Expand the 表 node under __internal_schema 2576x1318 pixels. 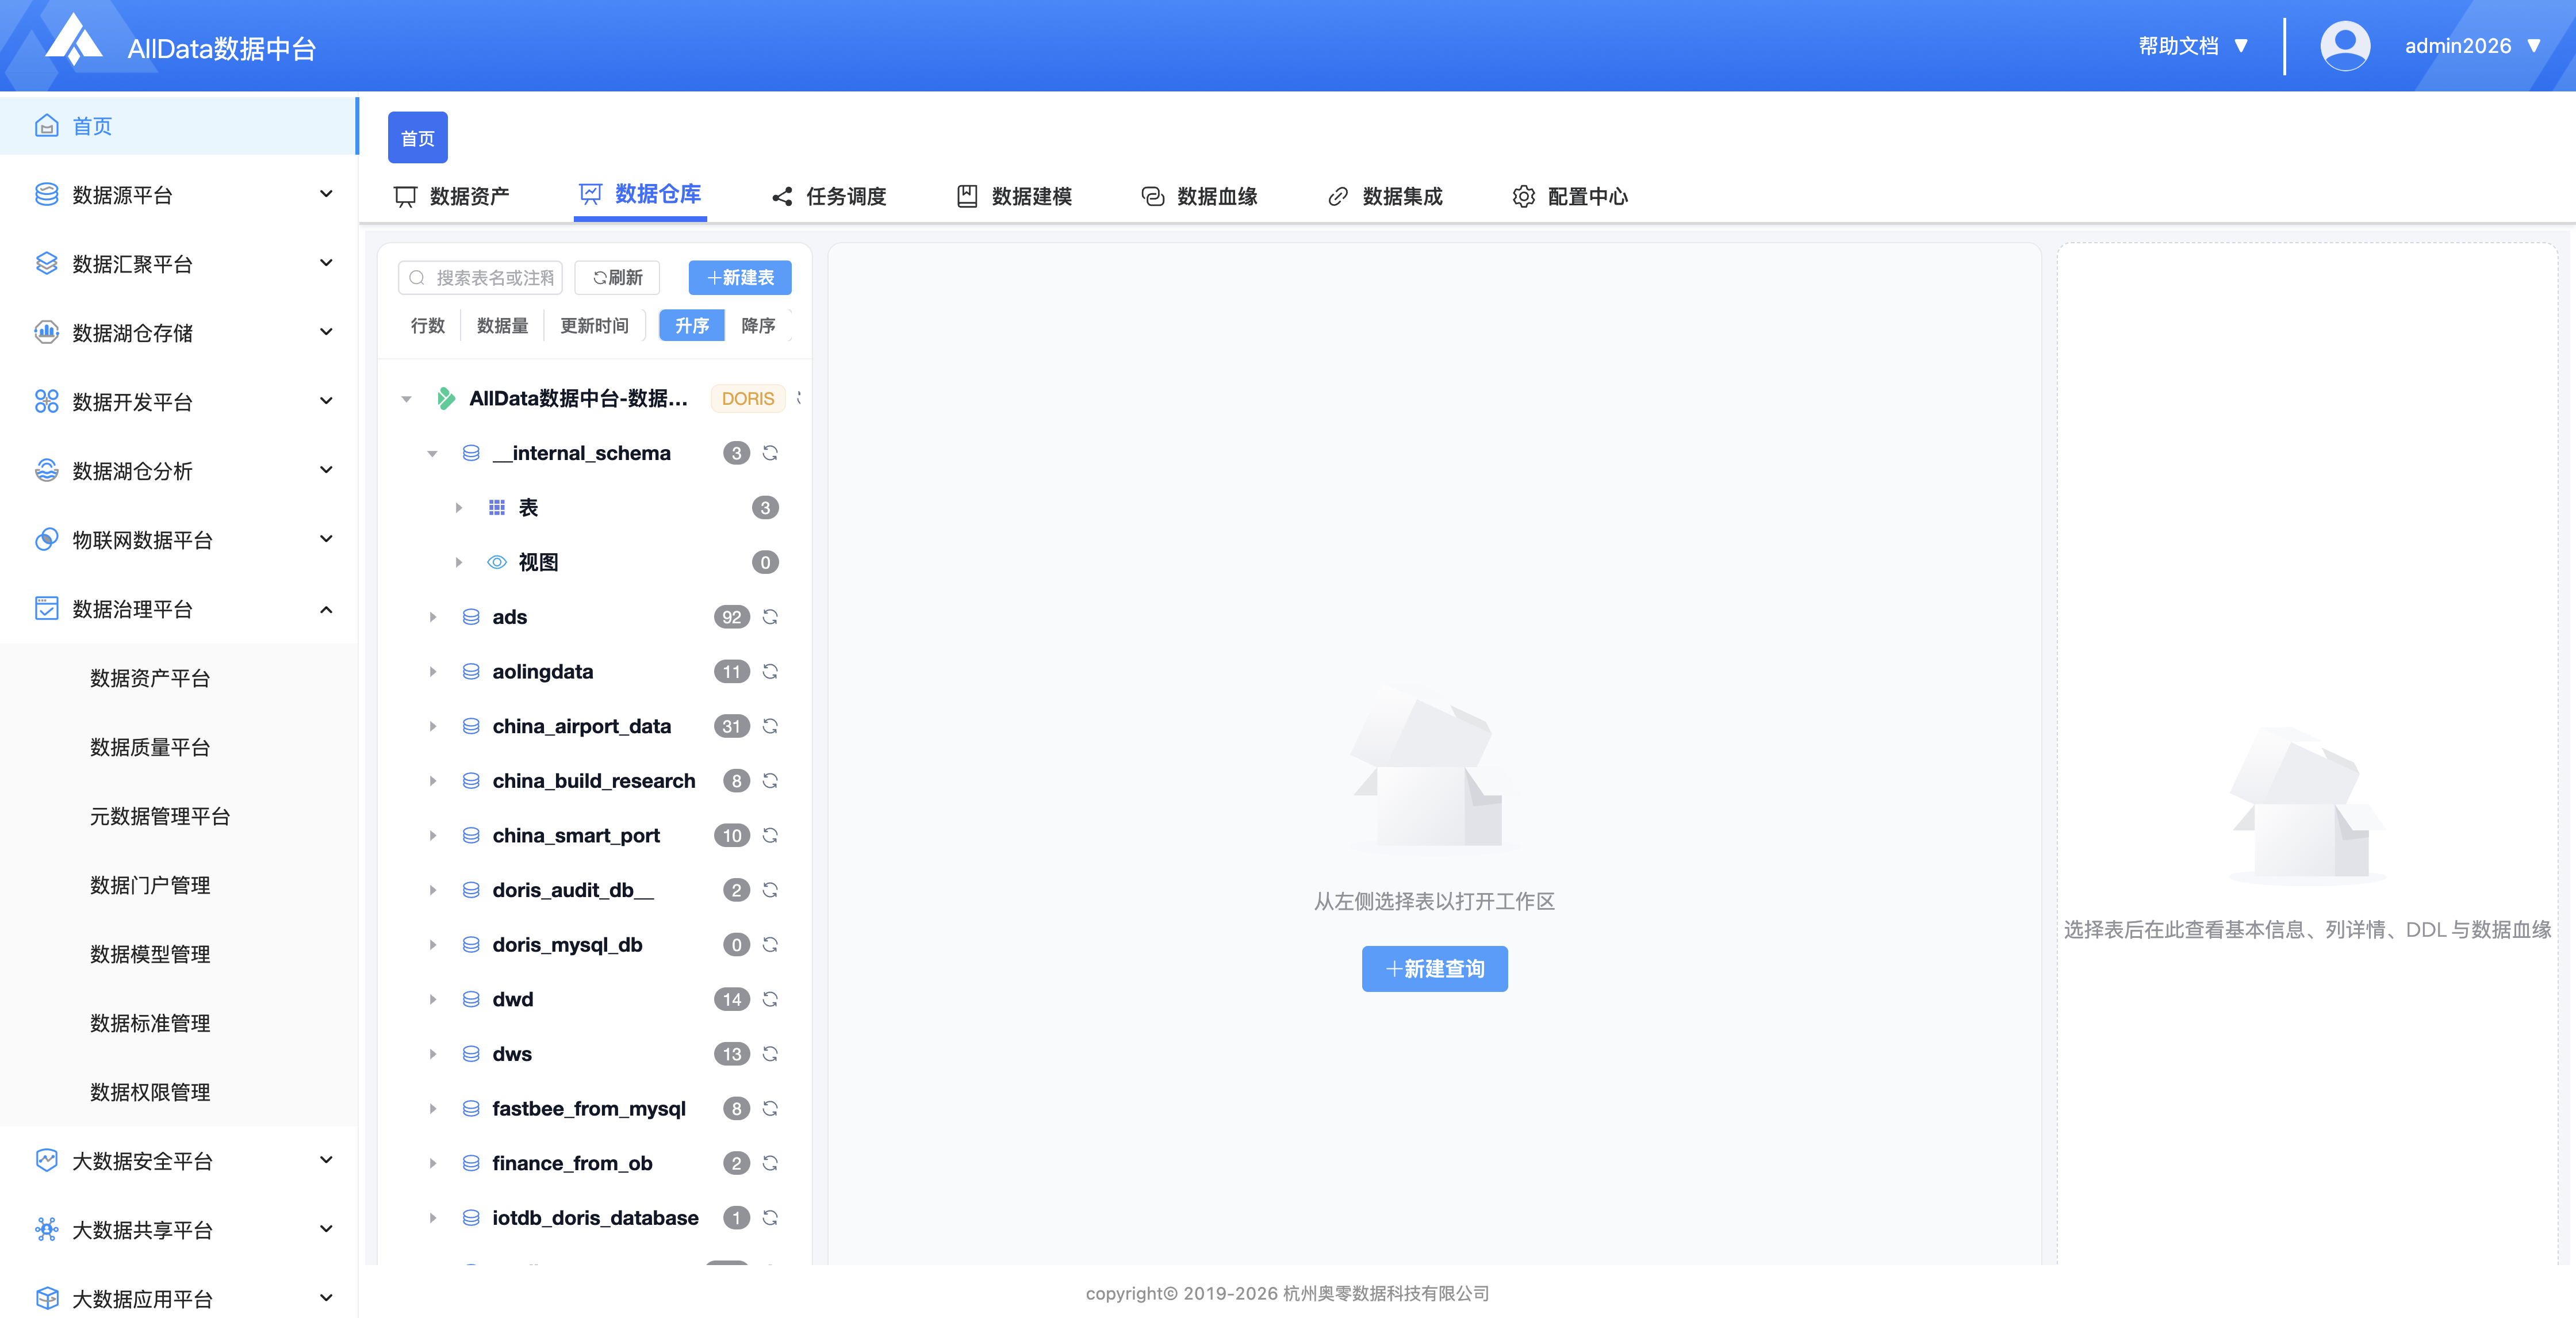[x=459, y=508]
